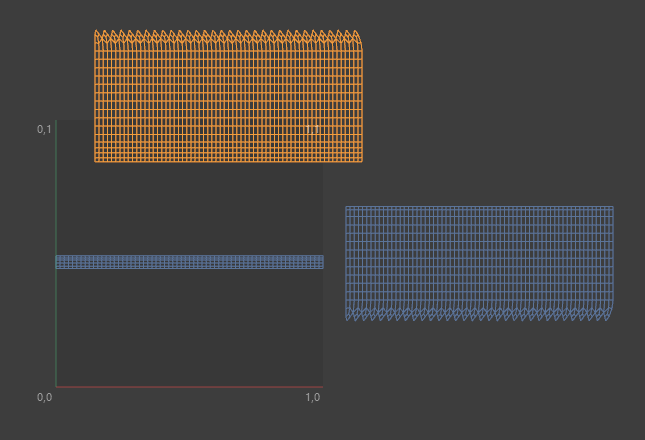This screenshot has height=440, width=645.
Task: Select the orange highlighted UV island
Action: (x=228, y=96)
